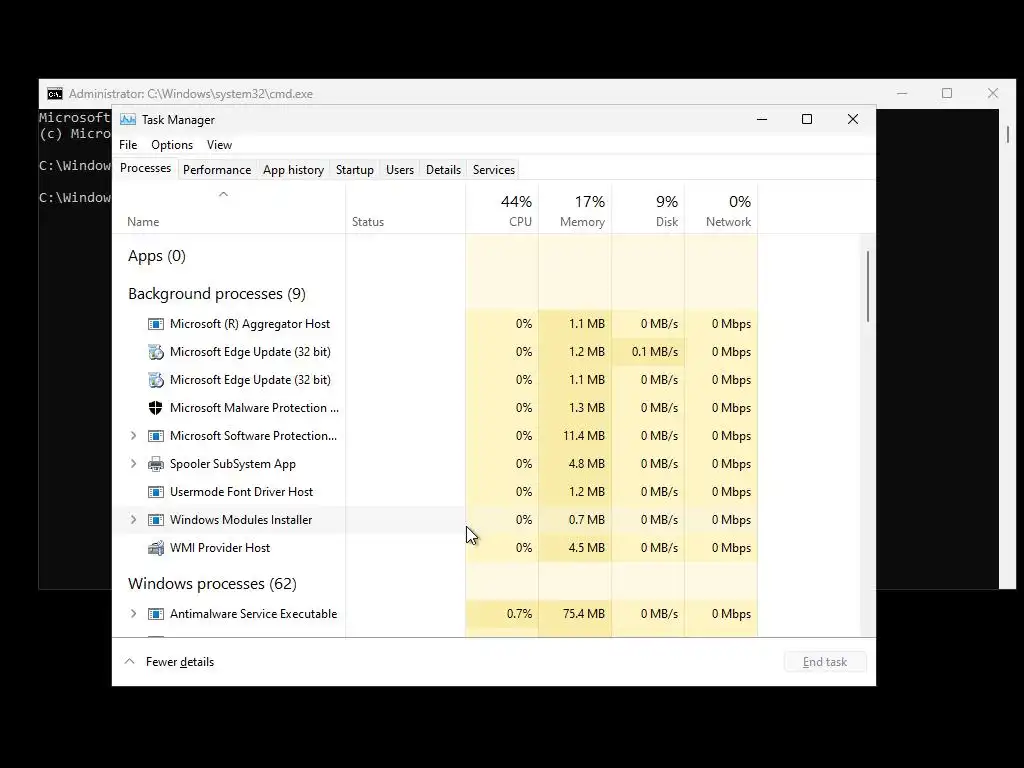1024x768 pixels.
Task: Click the Task Manager title bar icon
Action: 128,120
